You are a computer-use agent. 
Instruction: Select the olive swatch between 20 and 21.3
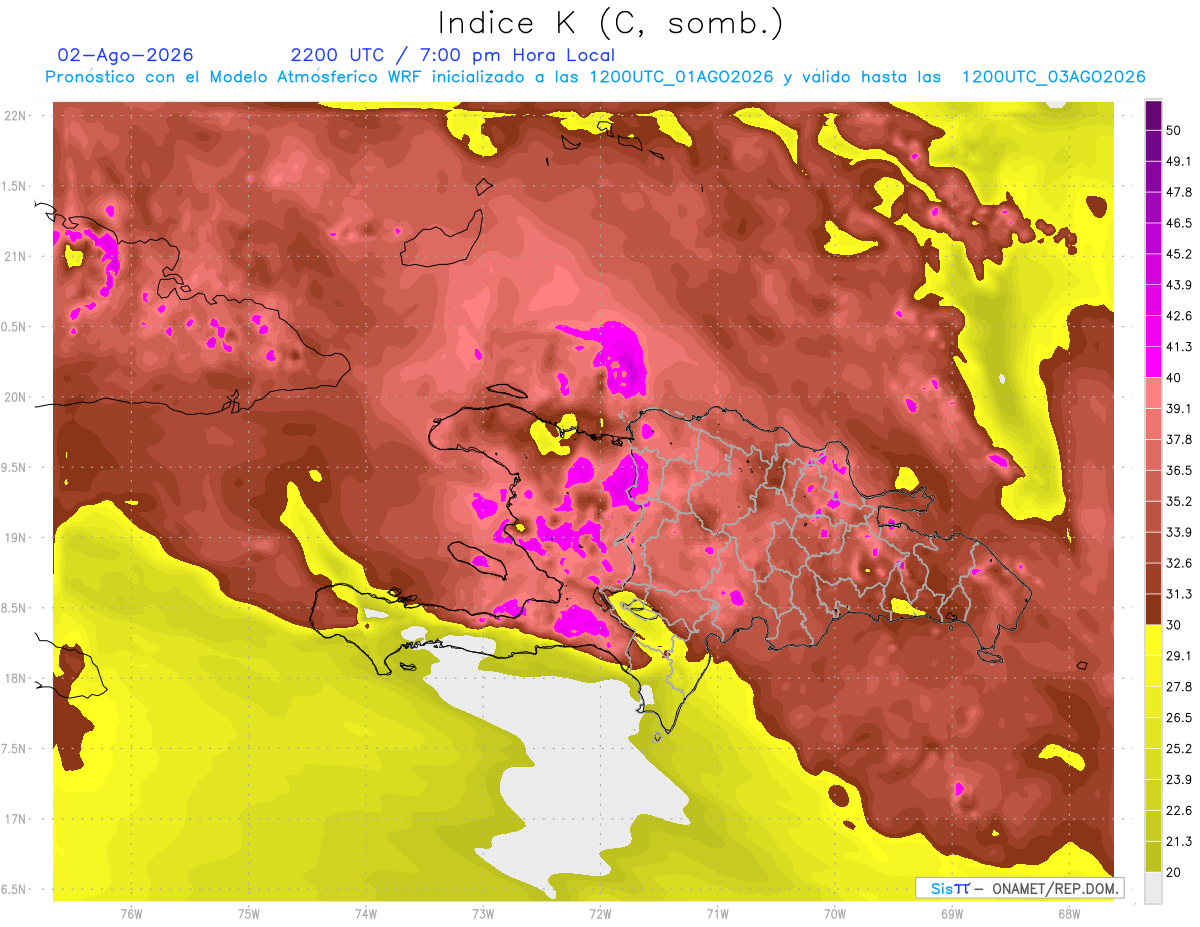point(1153,855)
